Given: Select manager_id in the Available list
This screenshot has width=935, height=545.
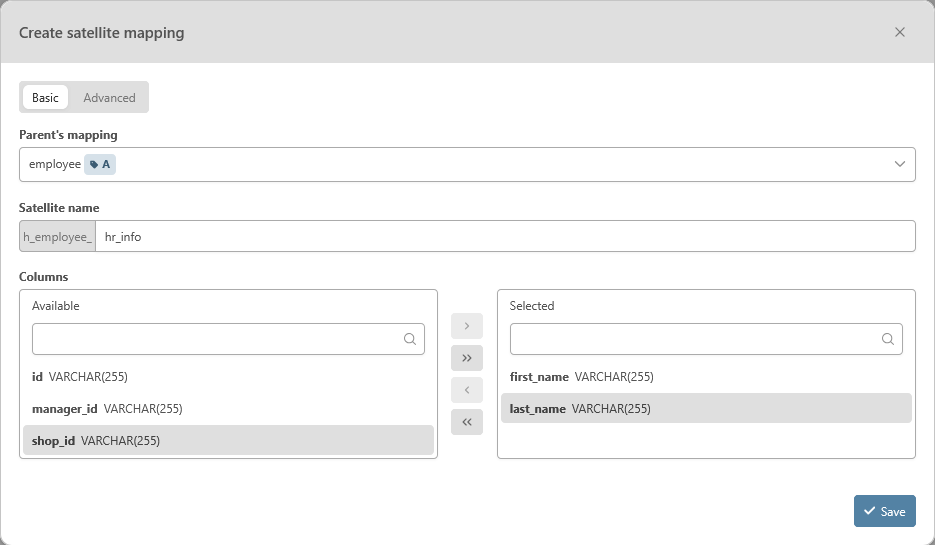Looking at the screenshot, I should (x=107, y=409).
